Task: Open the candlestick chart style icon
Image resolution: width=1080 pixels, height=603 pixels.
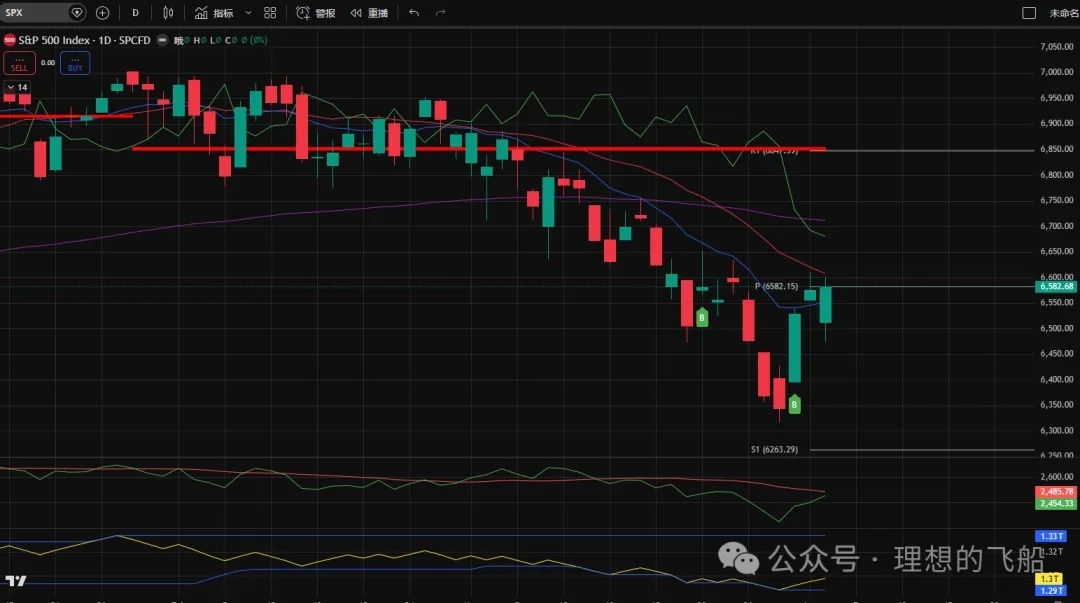Action: [167, 13]
